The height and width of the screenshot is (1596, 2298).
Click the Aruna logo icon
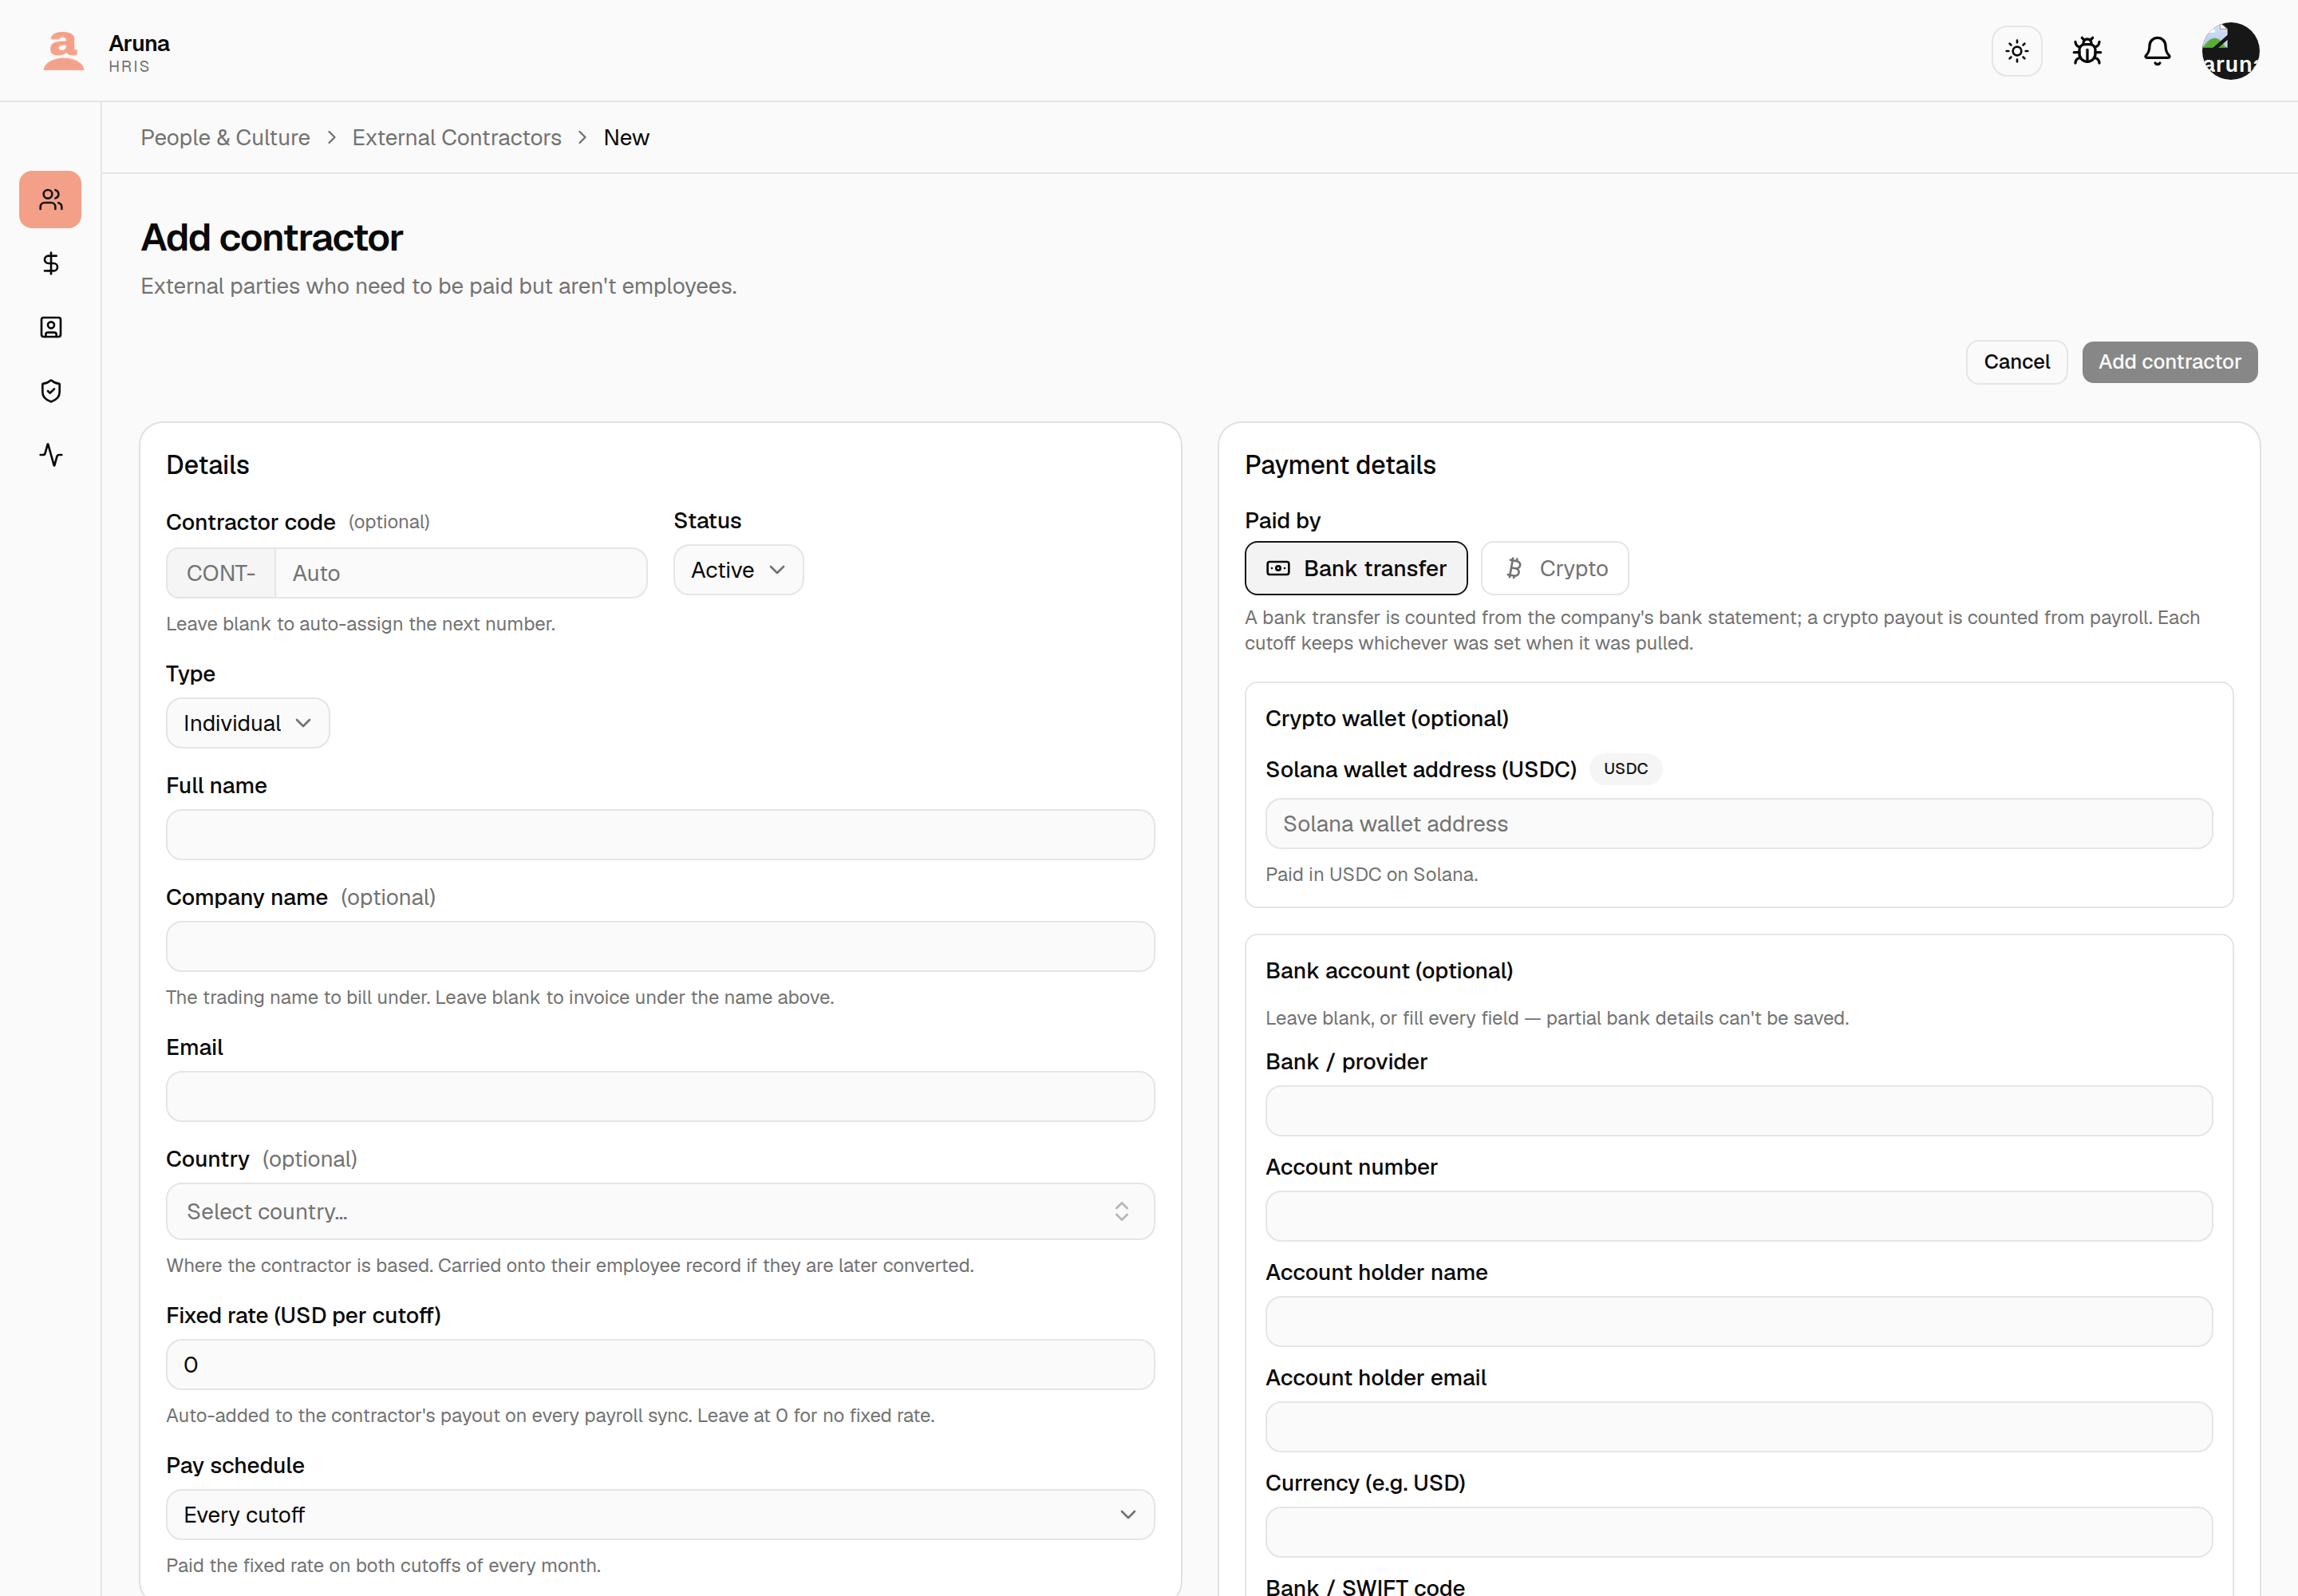point(63,51)
